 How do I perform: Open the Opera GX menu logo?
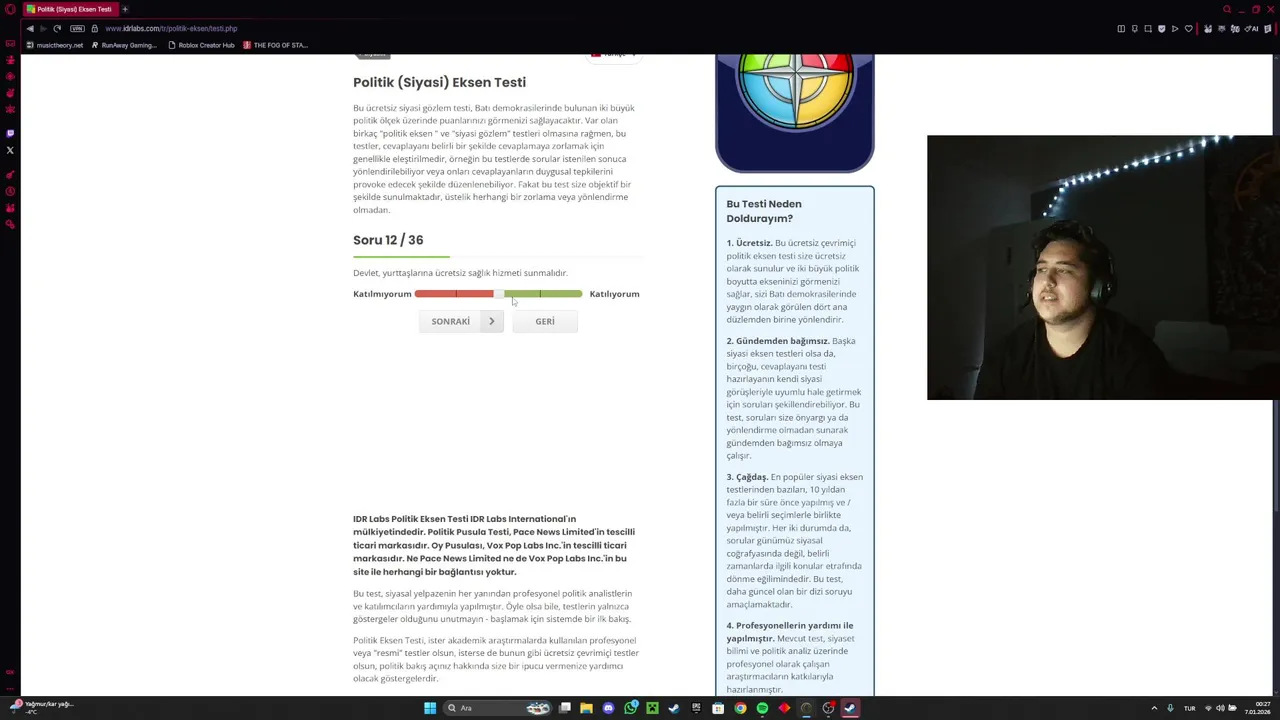[x=8, y=9]
